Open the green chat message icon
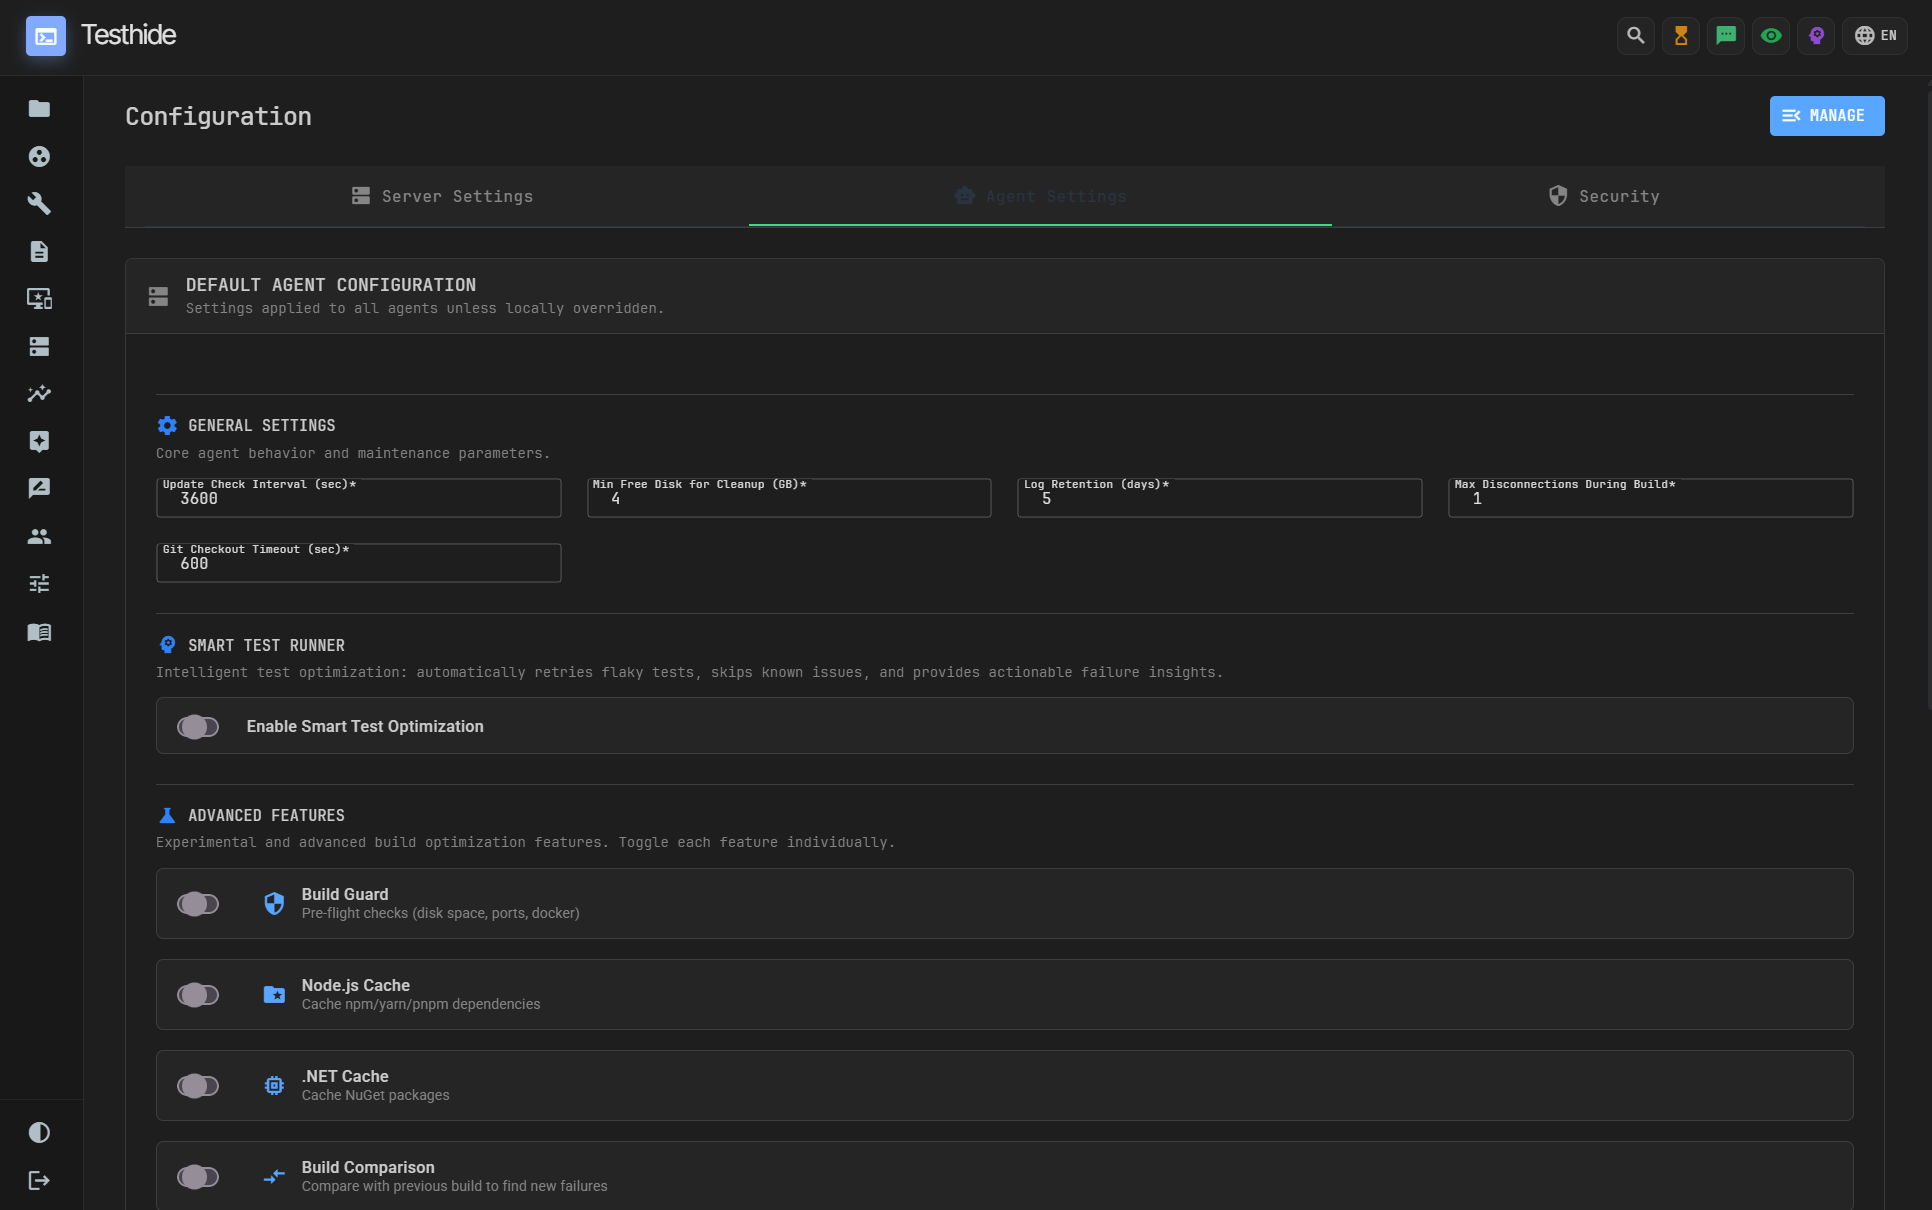 pos(1725,35)
